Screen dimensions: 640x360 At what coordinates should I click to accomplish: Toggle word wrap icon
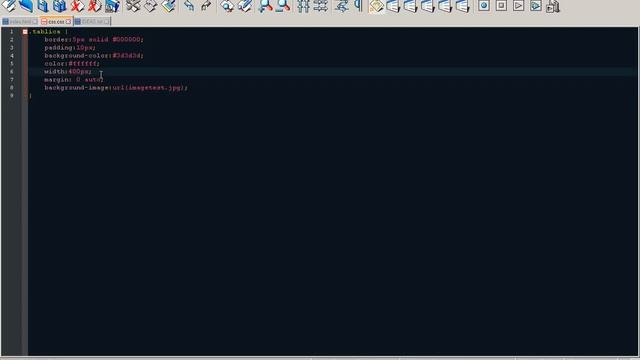[341, 6]
